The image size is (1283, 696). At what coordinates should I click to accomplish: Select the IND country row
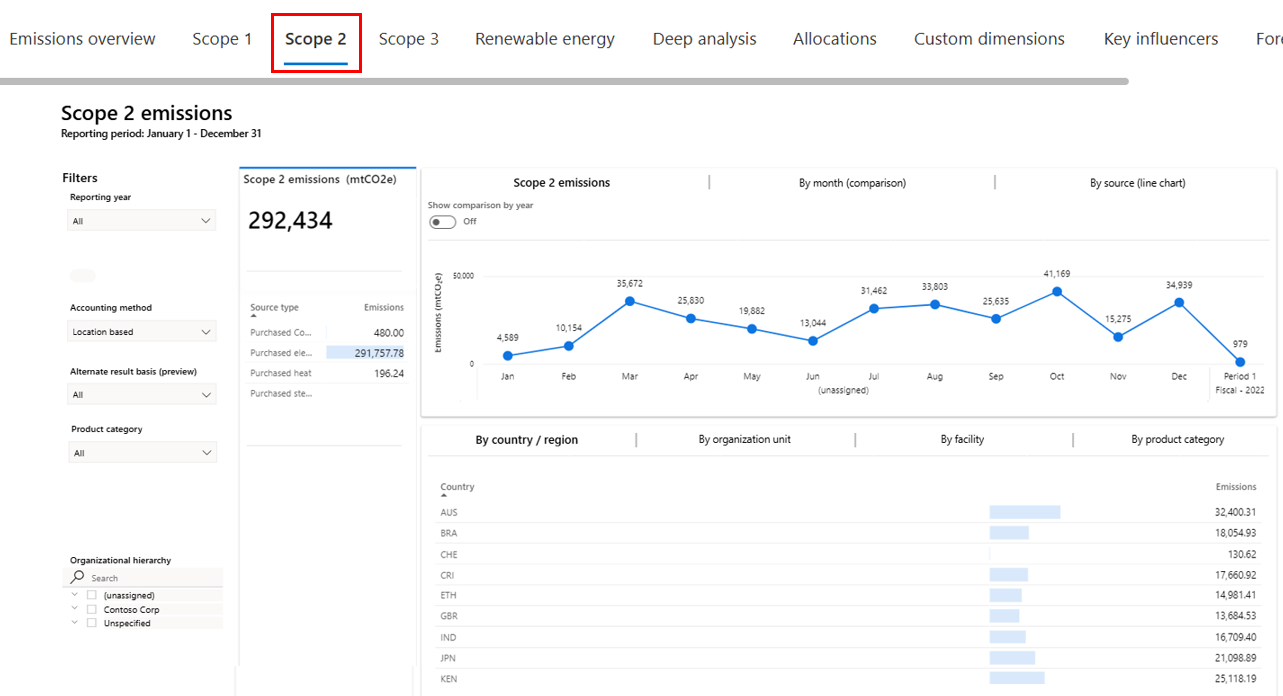[x=848, y=637]
